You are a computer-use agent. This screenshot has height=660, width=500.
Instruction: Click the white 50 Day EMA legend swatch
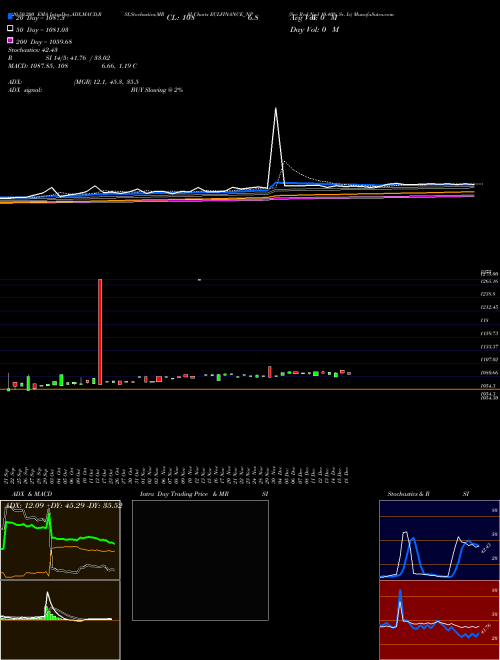pos(10,29)
